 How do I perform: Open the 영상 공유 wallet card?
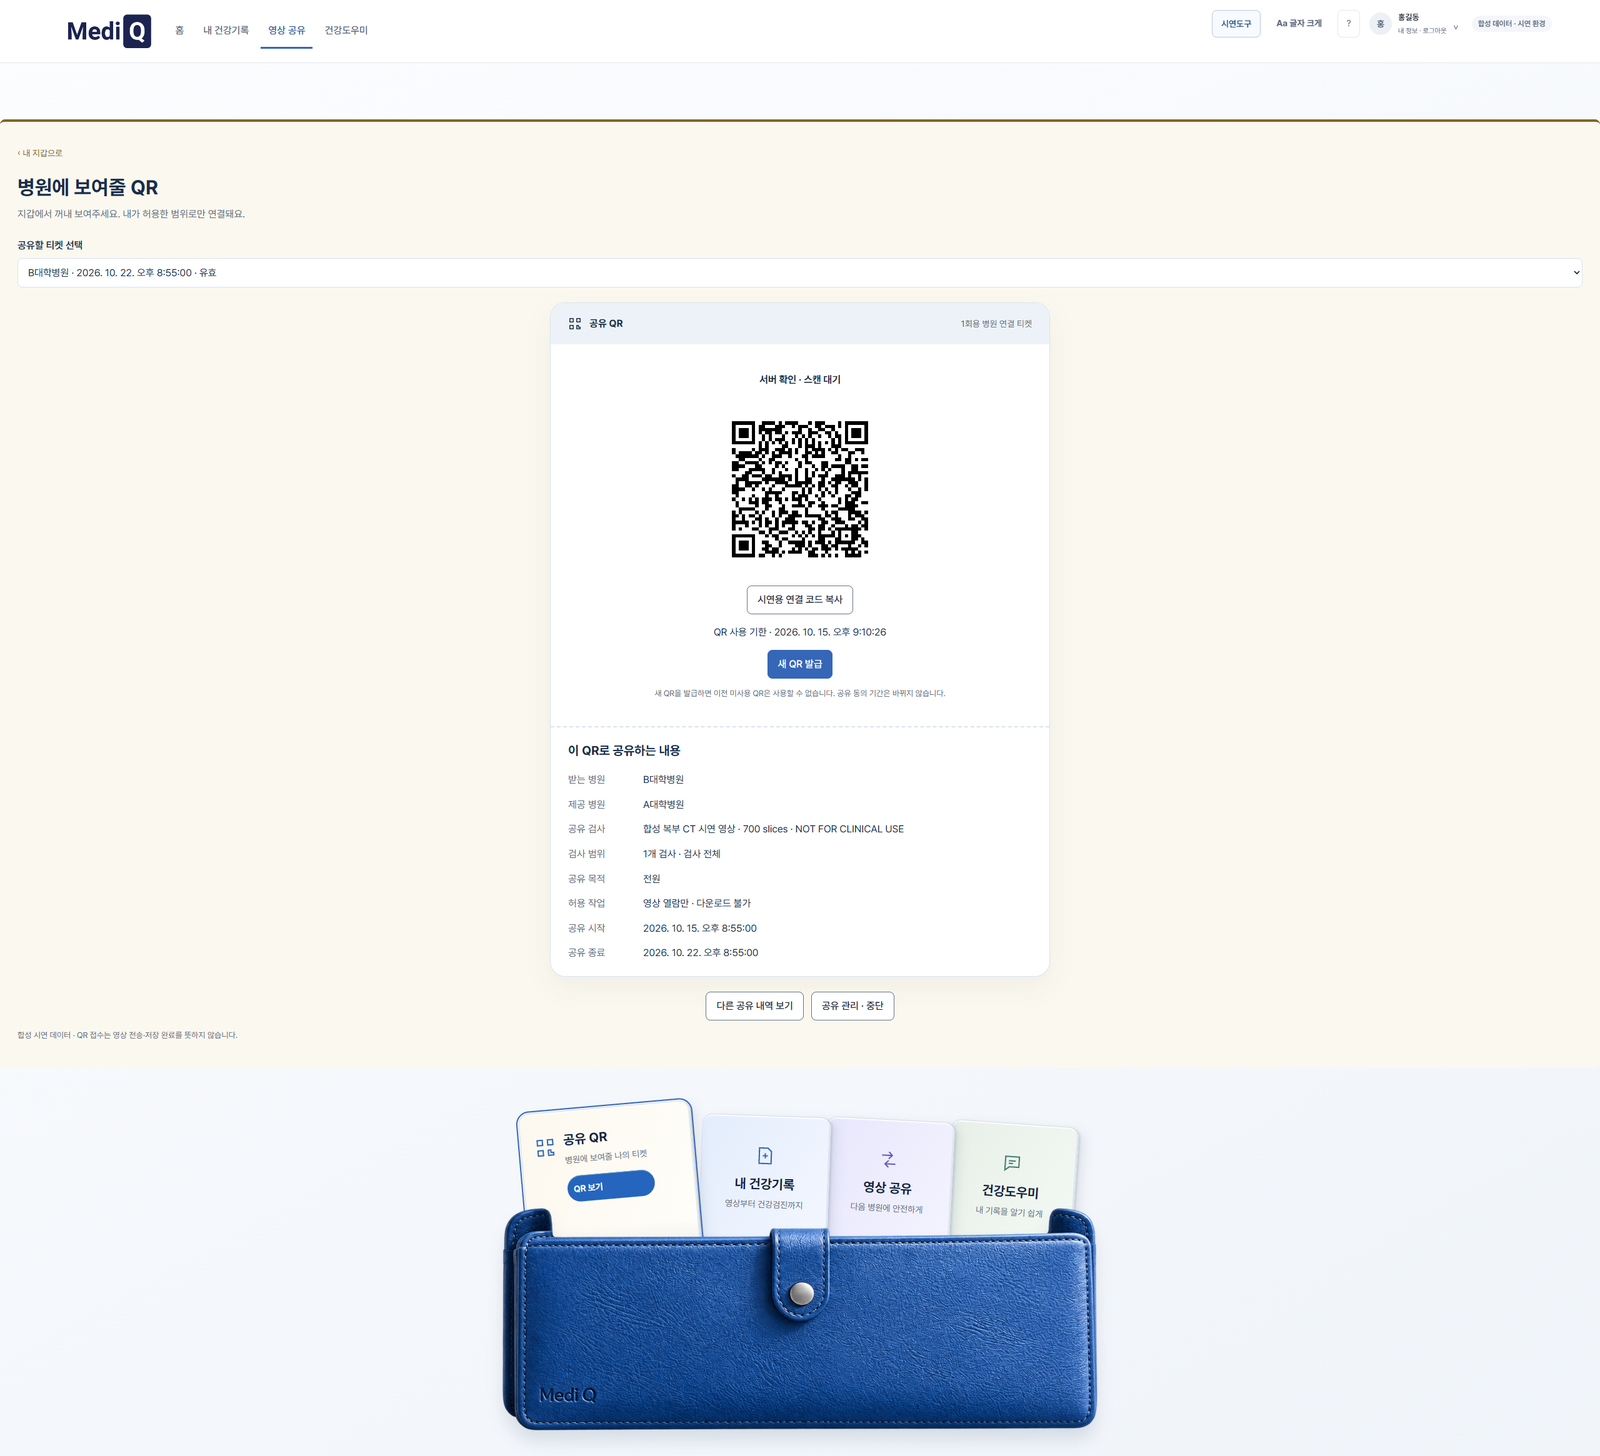click(888, 1178)
